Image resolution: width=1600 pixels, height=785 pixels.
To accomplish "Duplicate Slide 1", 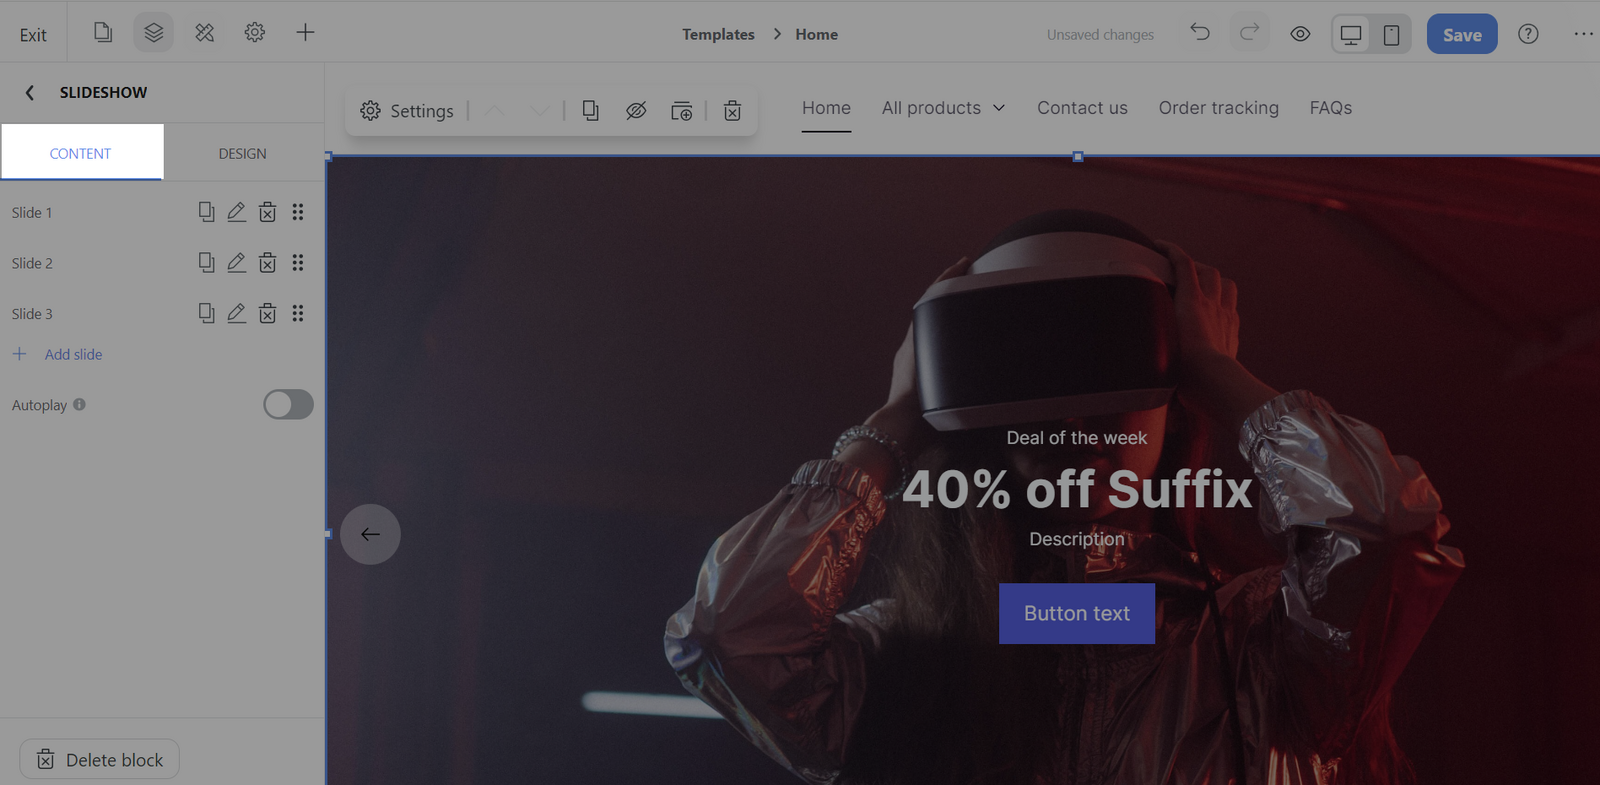I will [x=206, y=212].
